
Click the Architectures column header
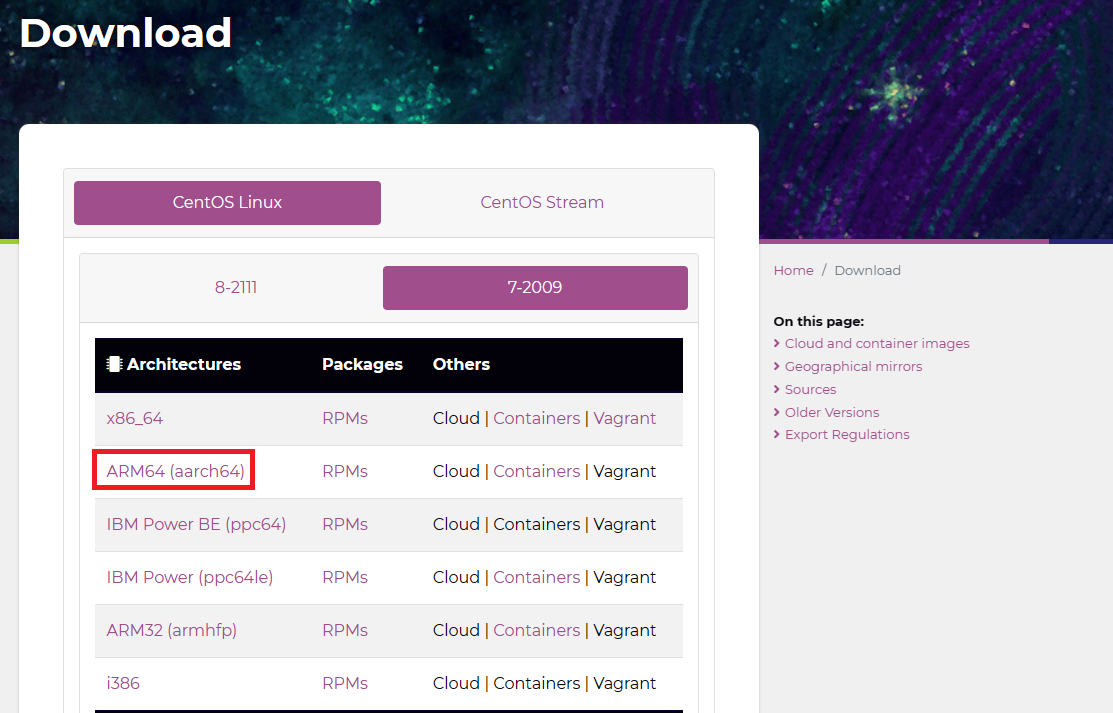point(184,364)
